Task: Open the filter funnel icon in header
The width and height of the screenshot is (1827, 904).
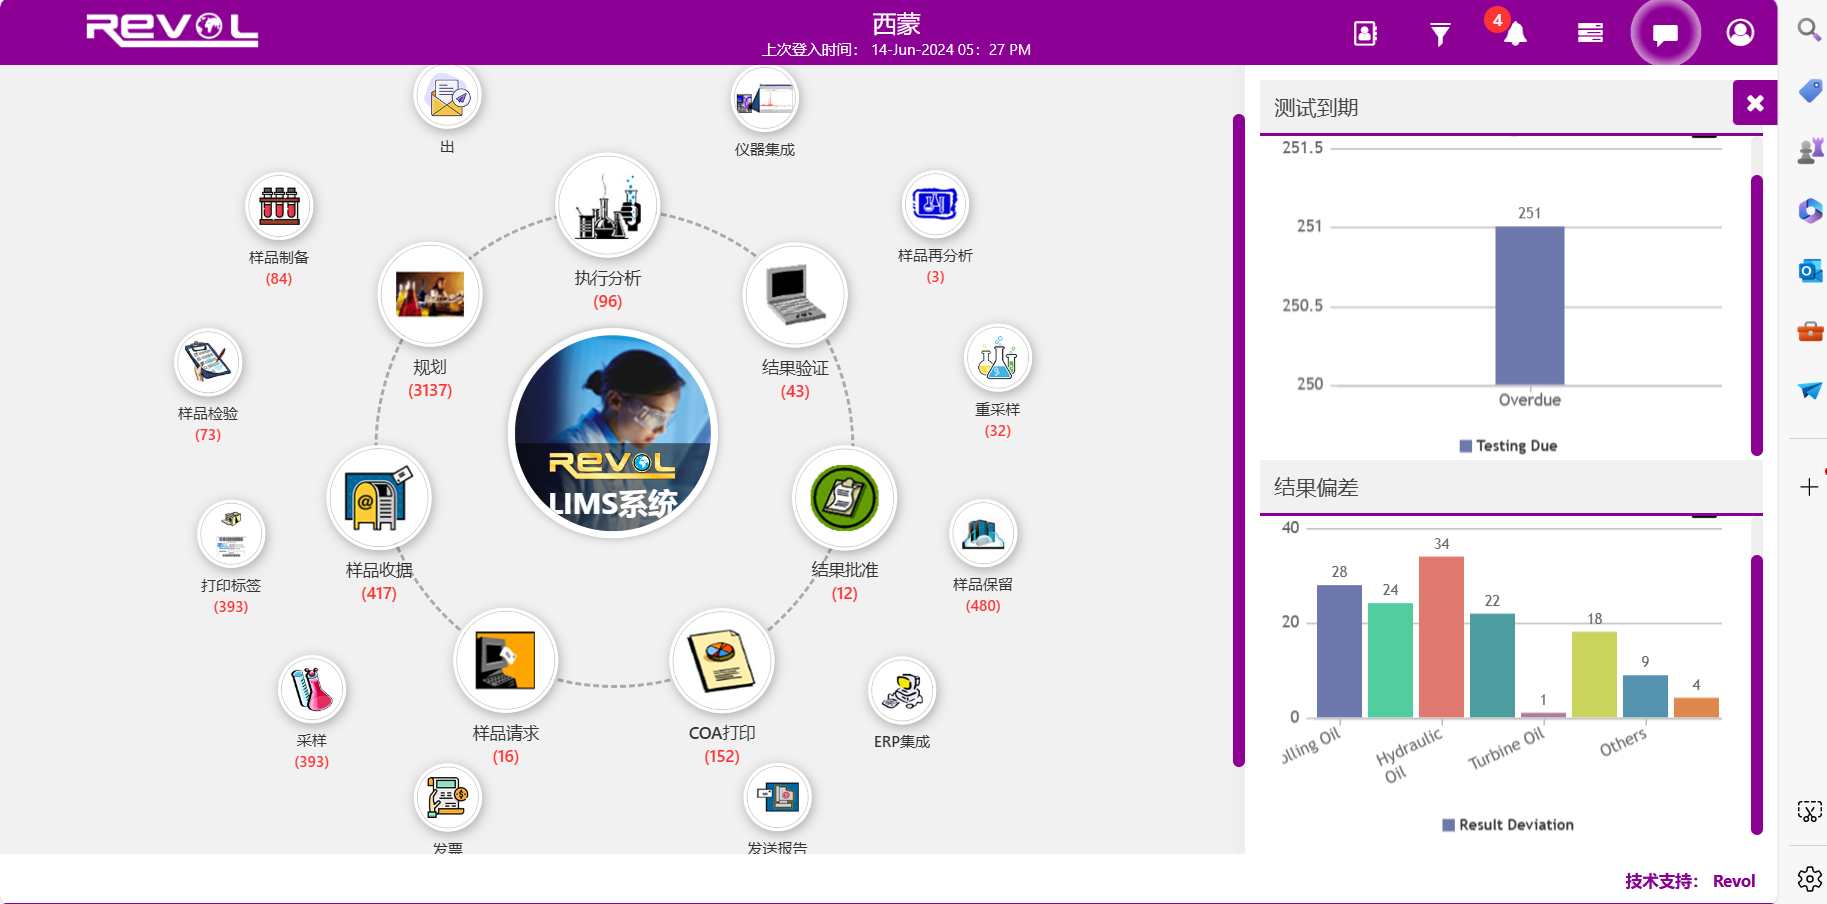Action: coord(1440,34)
